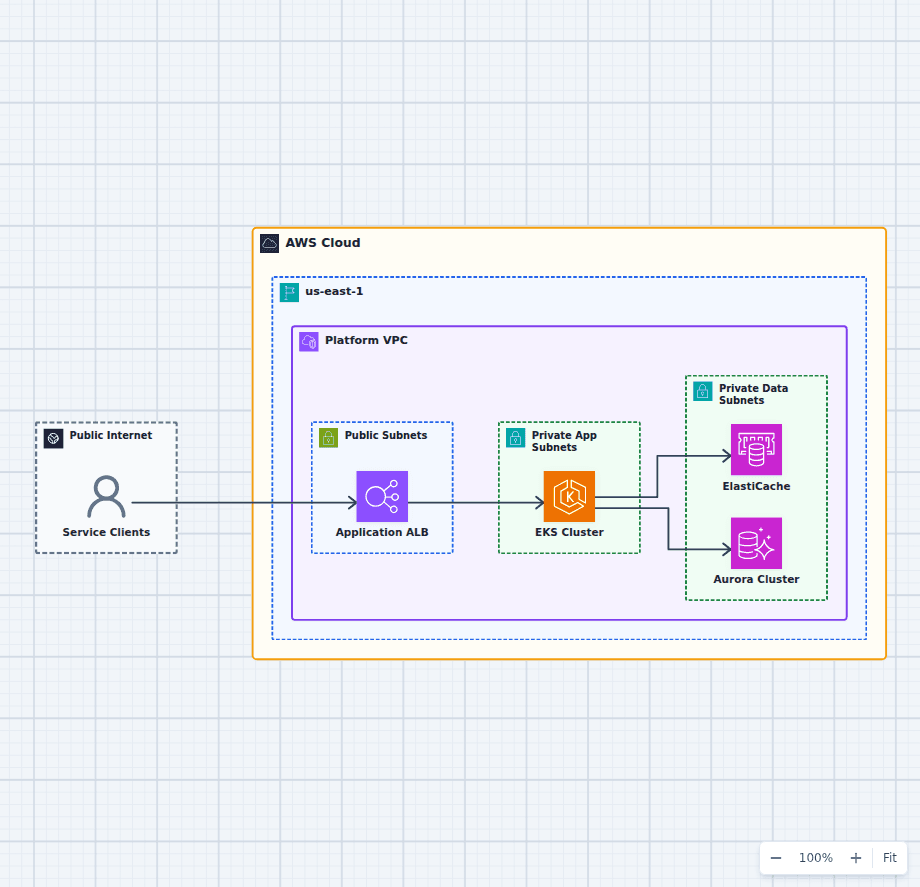Select the arrow from Service Clients to ALB
The height and width of the screenshot is (887, 920).
tap(244, 503)
